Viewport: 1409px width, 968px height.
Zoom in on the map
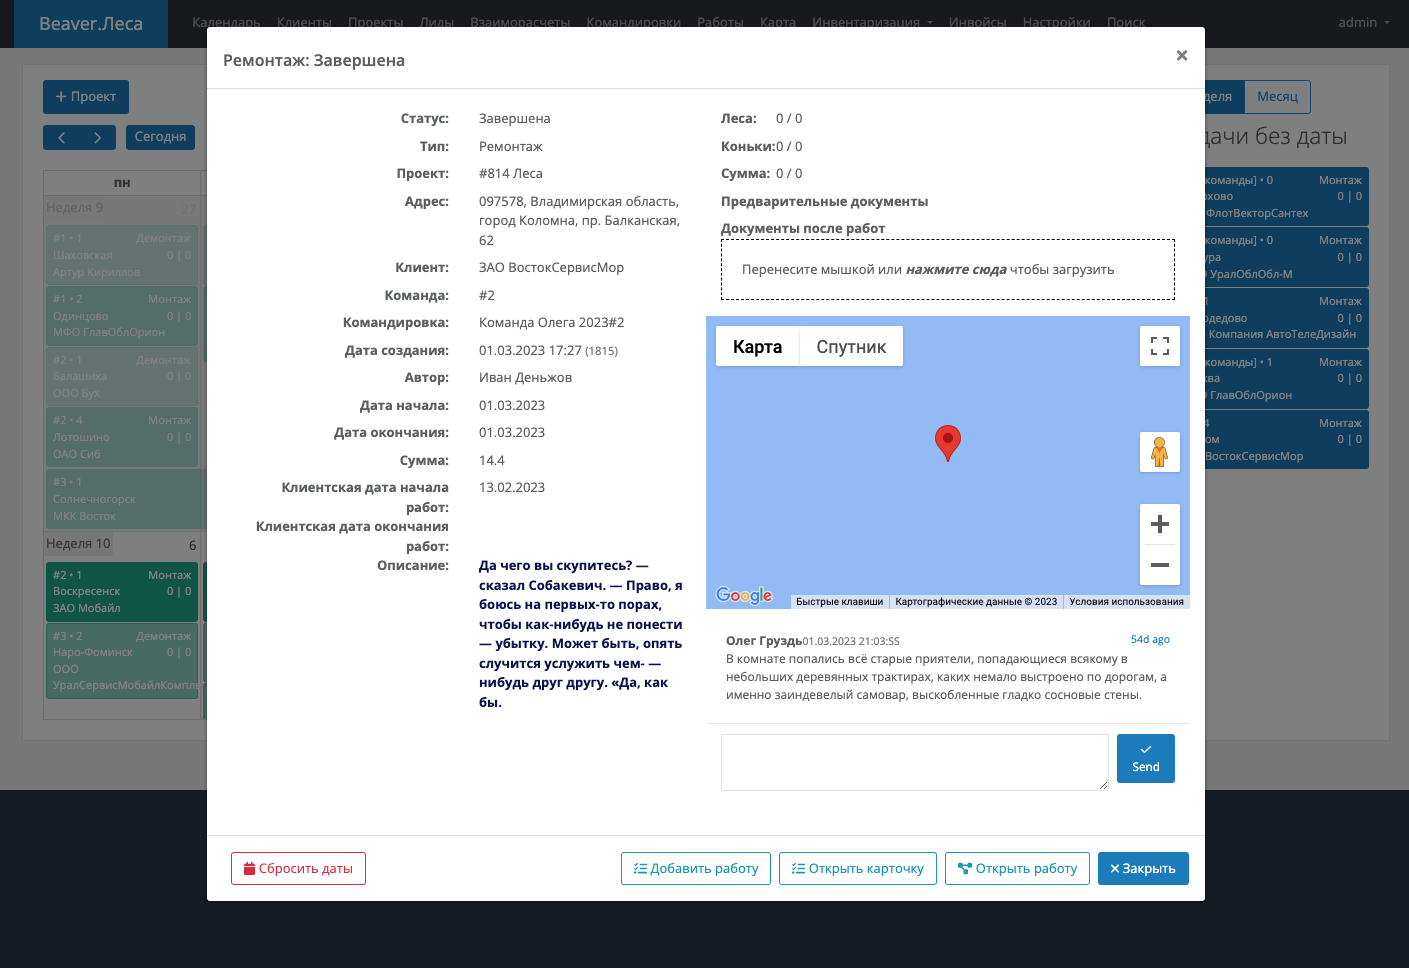tap(1159, 524)
